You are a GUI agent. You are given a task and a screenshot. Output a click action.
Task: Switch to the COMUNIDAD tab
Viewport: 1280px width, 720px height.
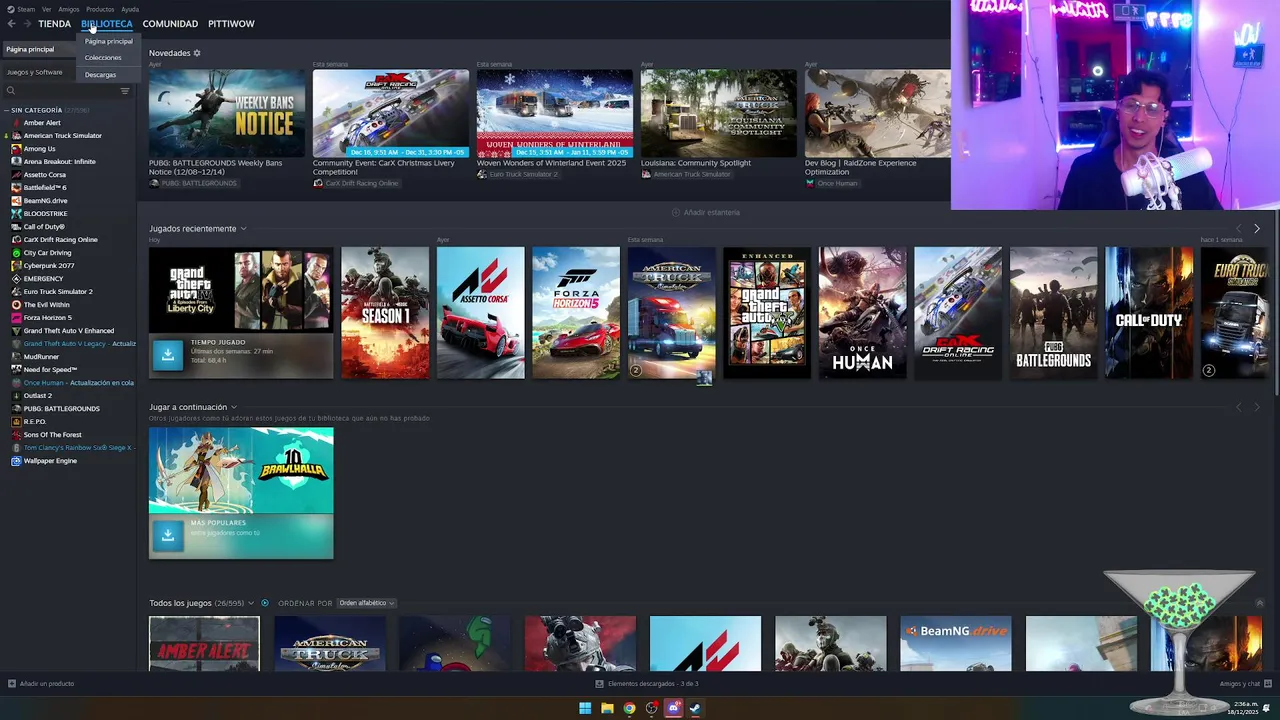point(170,24)
